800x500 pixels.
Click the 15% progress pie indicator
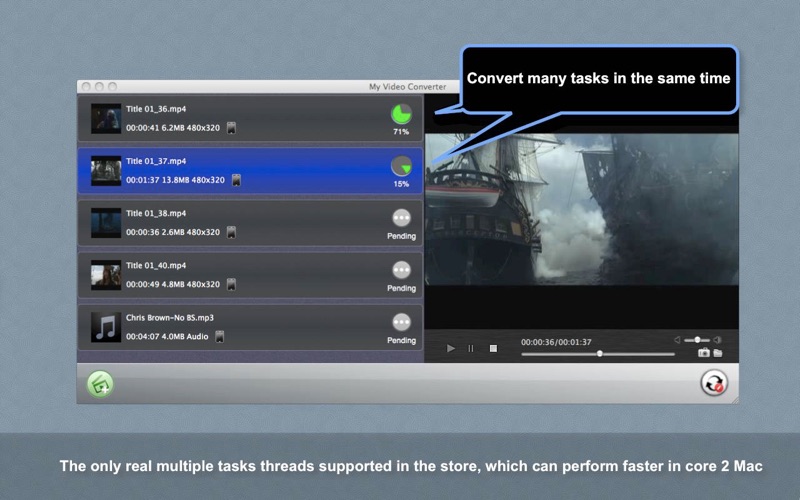coord(401,166)
